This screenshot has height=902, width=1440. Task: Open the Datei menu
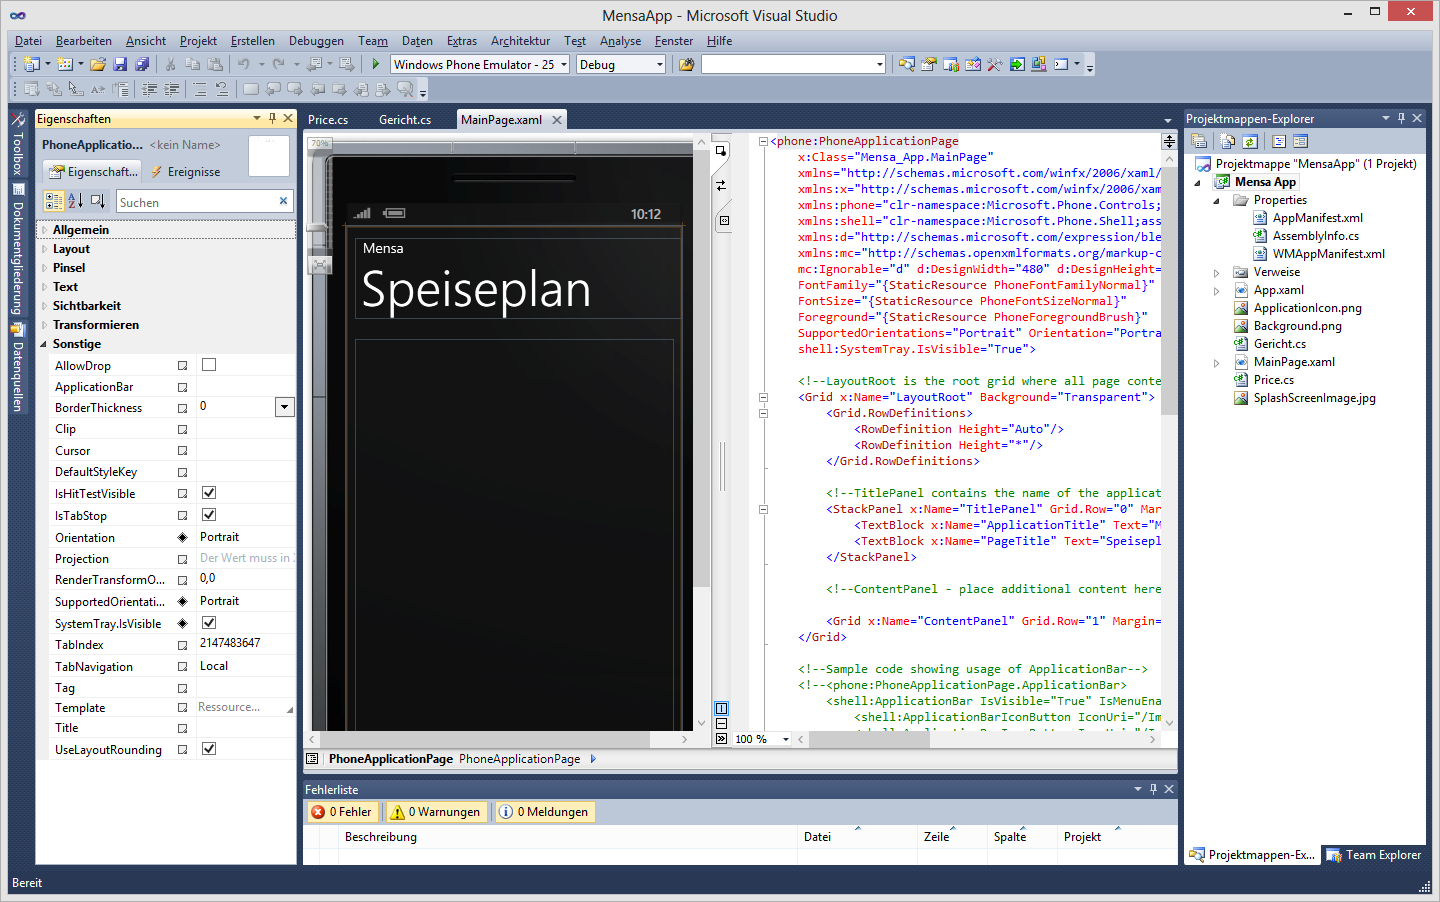pos(28,41)
